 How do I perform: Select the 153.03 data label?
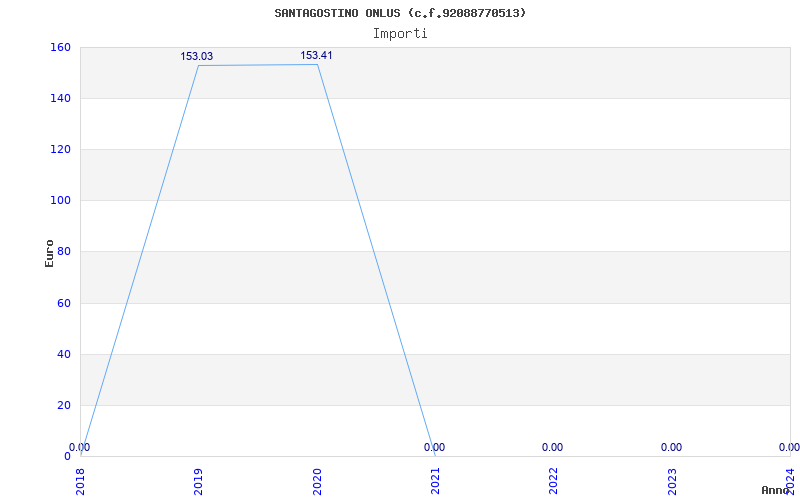pyautogui.click(x=196, y=56)
